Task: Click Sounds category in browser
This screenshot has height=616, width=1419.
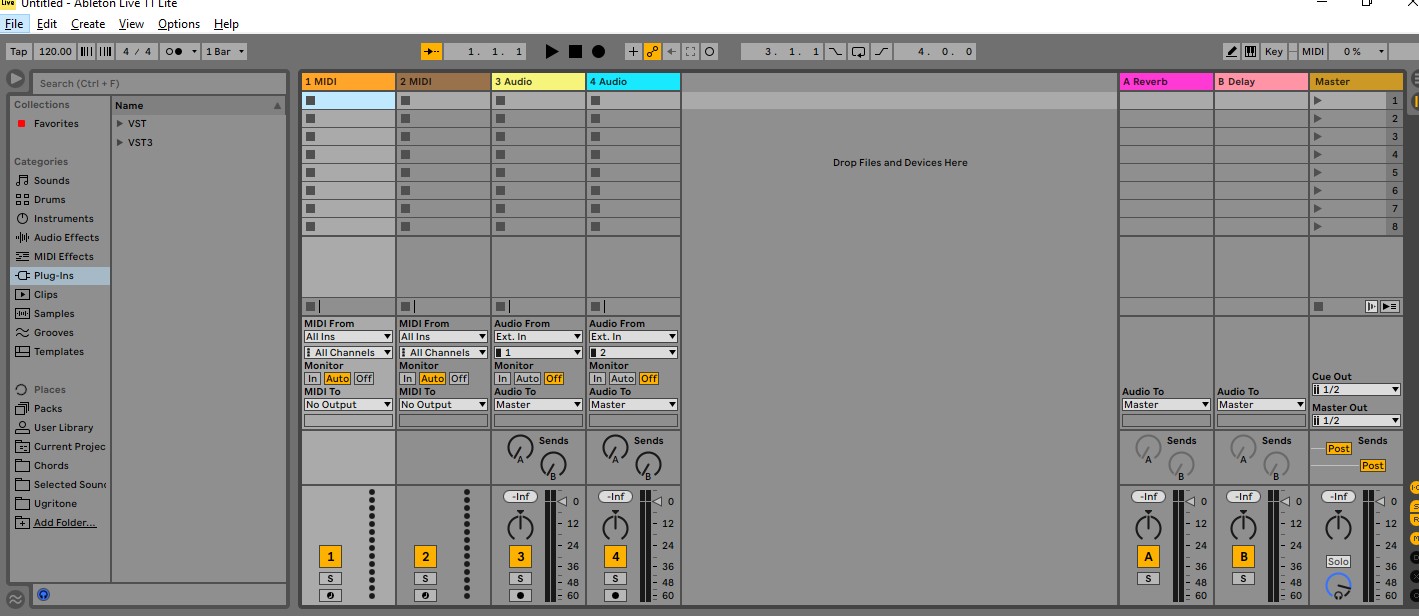Action: [52, 181]
